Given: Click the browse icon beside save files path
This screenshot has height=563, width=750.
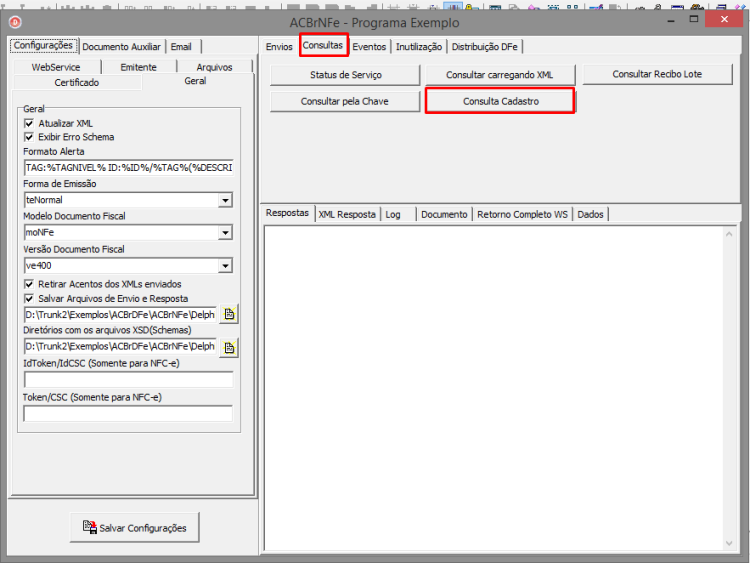Looking at the screenshot, I should (x=229, y=314).
